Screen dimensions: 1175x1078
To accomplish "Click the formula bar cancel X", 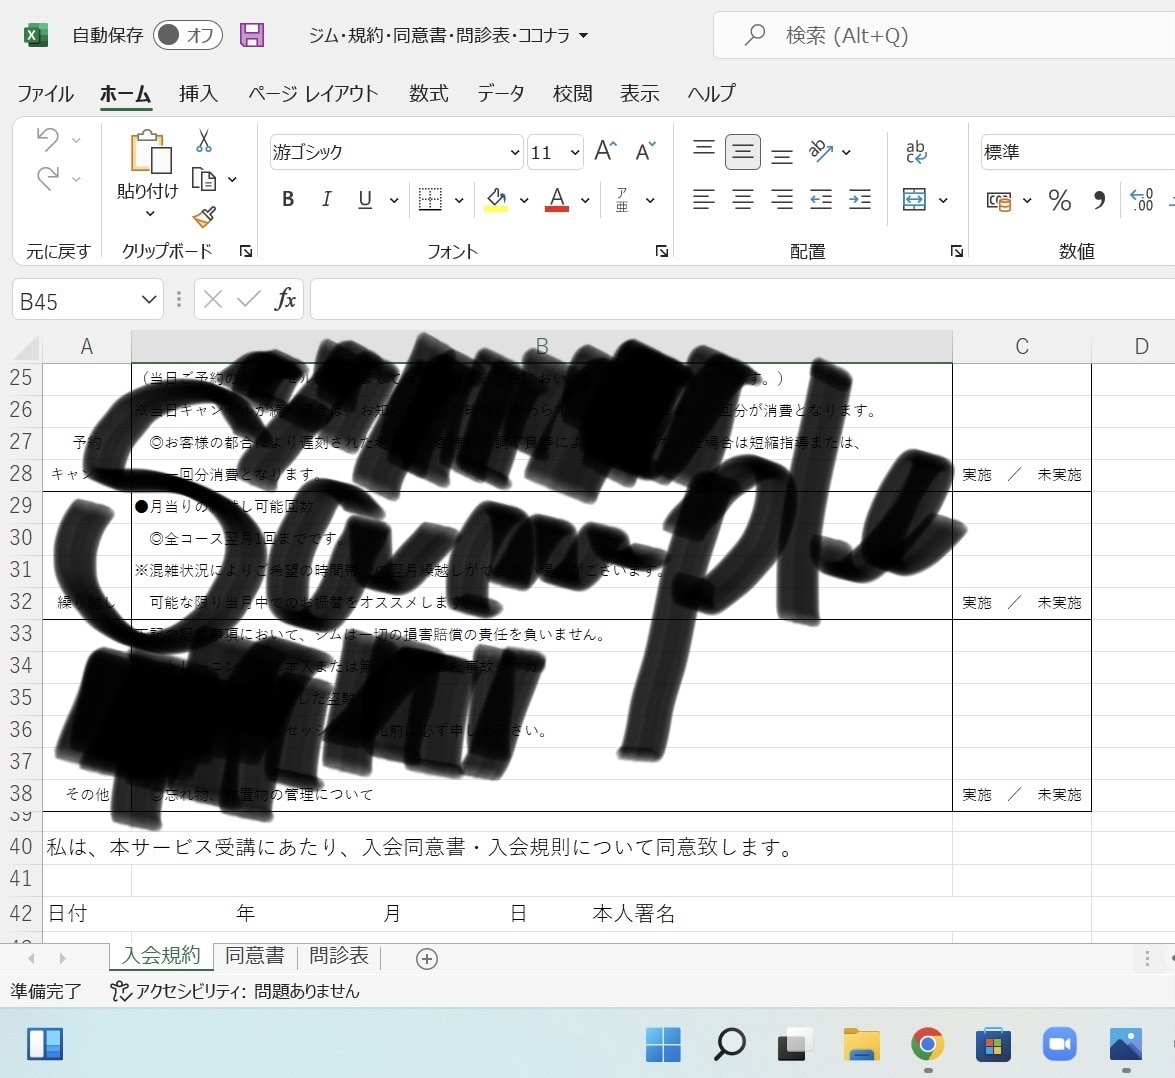I will (x=213, y=300).
